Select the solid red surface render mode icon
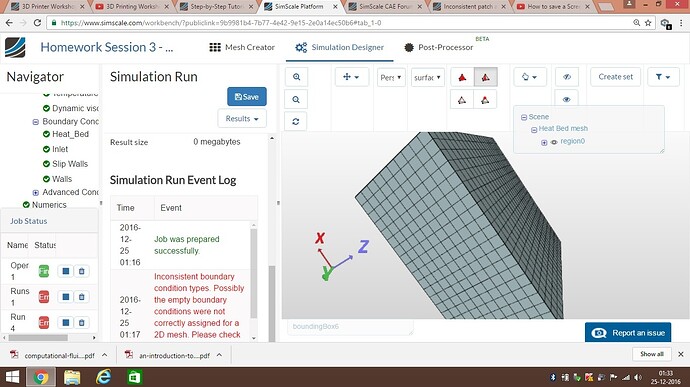 462,77
